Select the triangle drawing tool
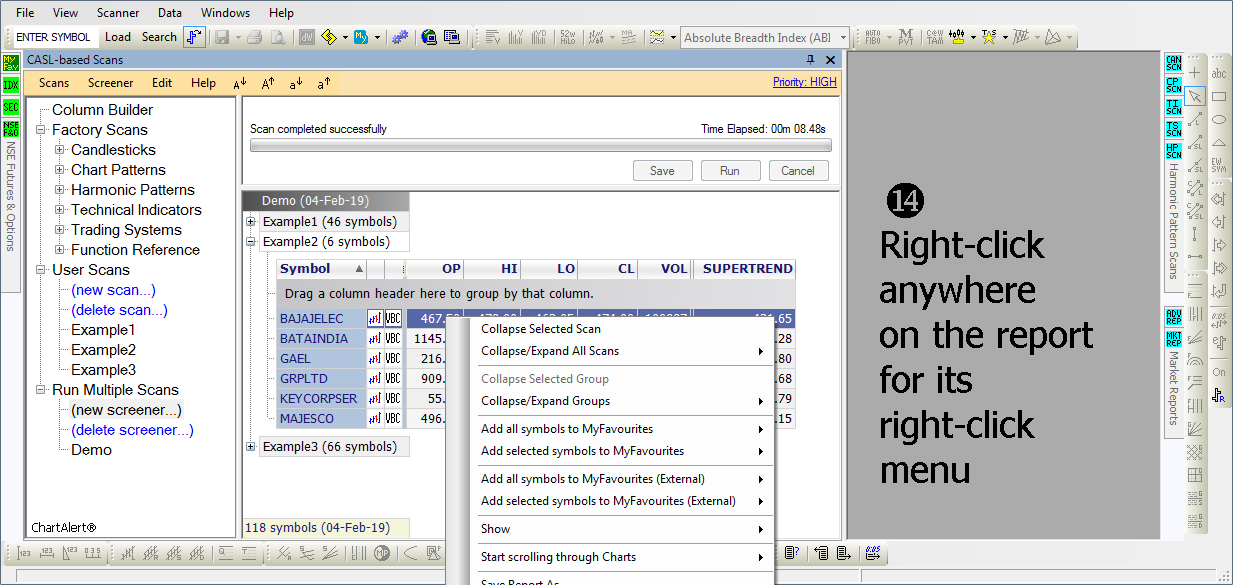1233x585 pixels. point(1219,141)
